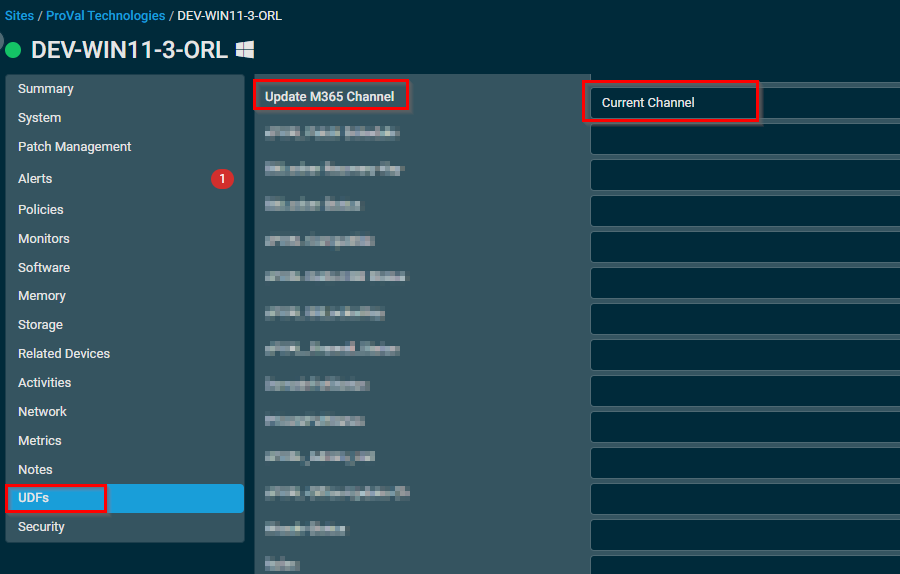
Task: Open the Summary tab
Action: [46, 89]
